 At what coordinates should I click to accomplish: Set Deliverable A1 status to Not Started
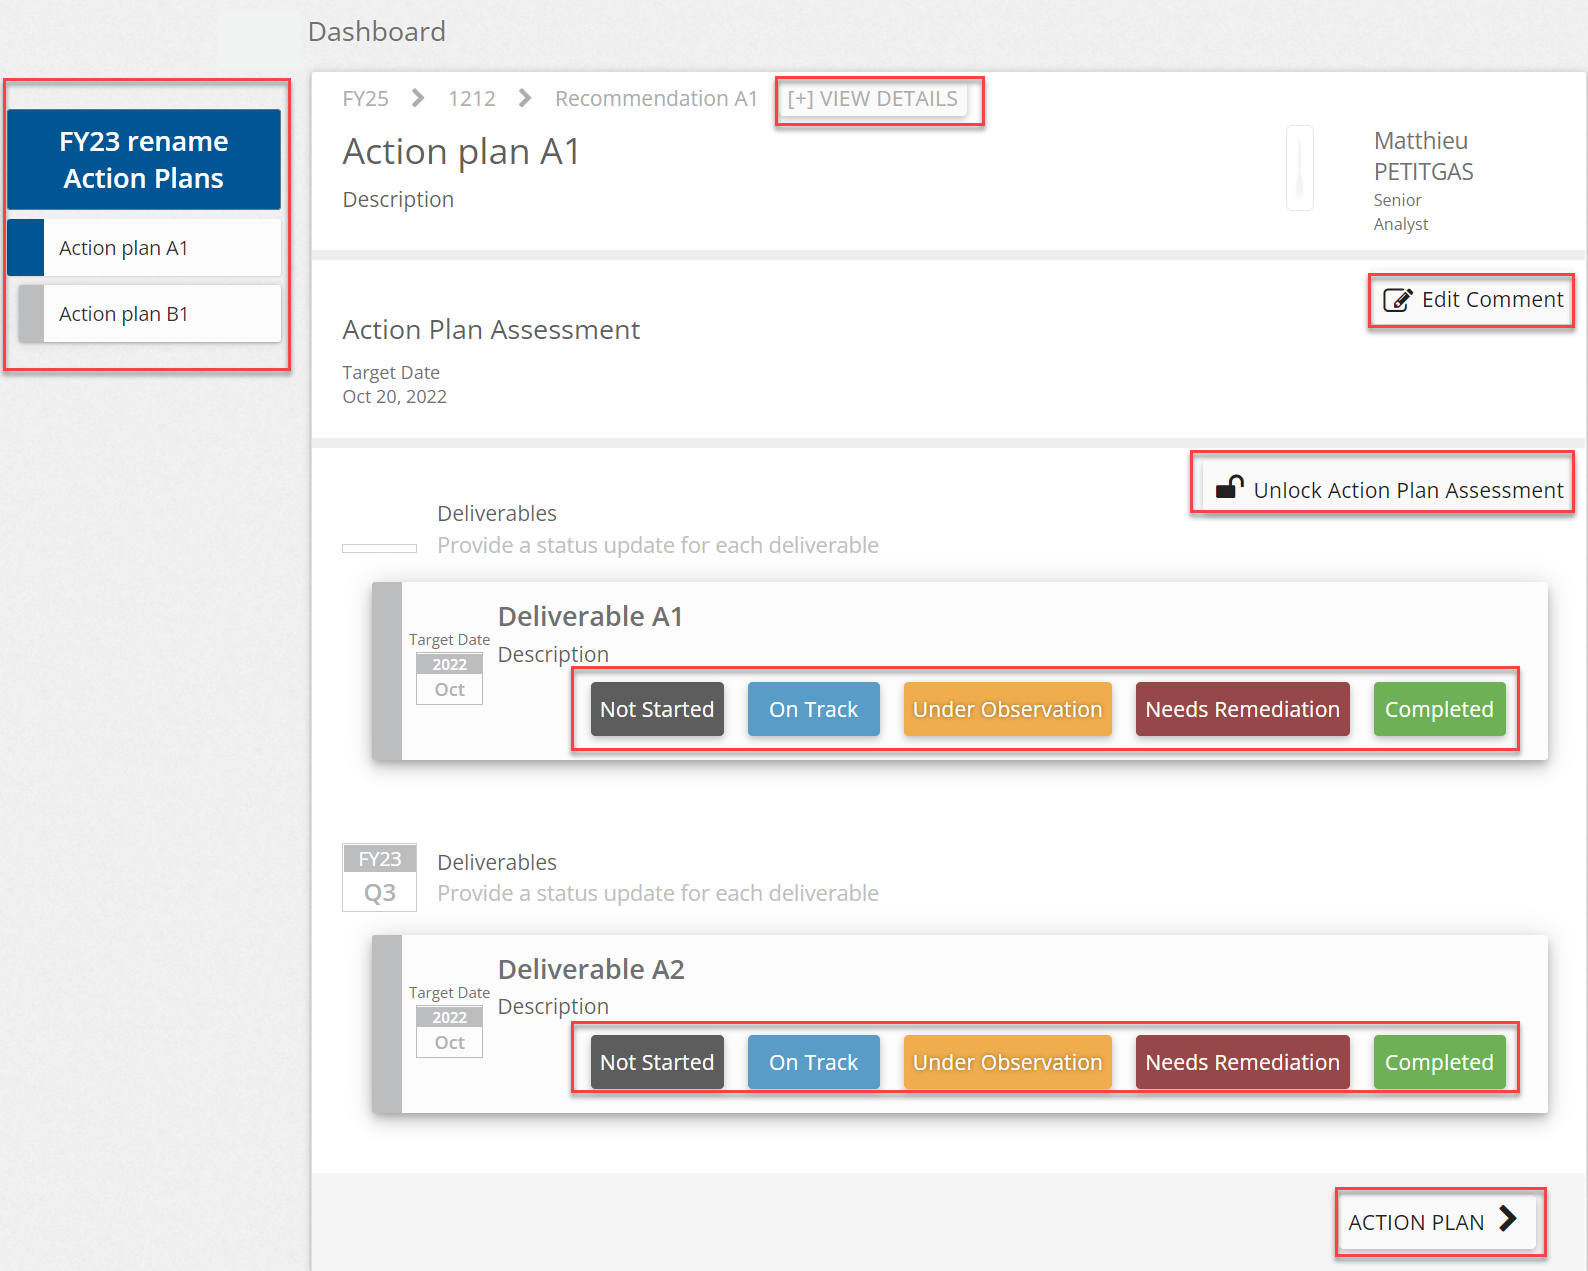(657, 709)
